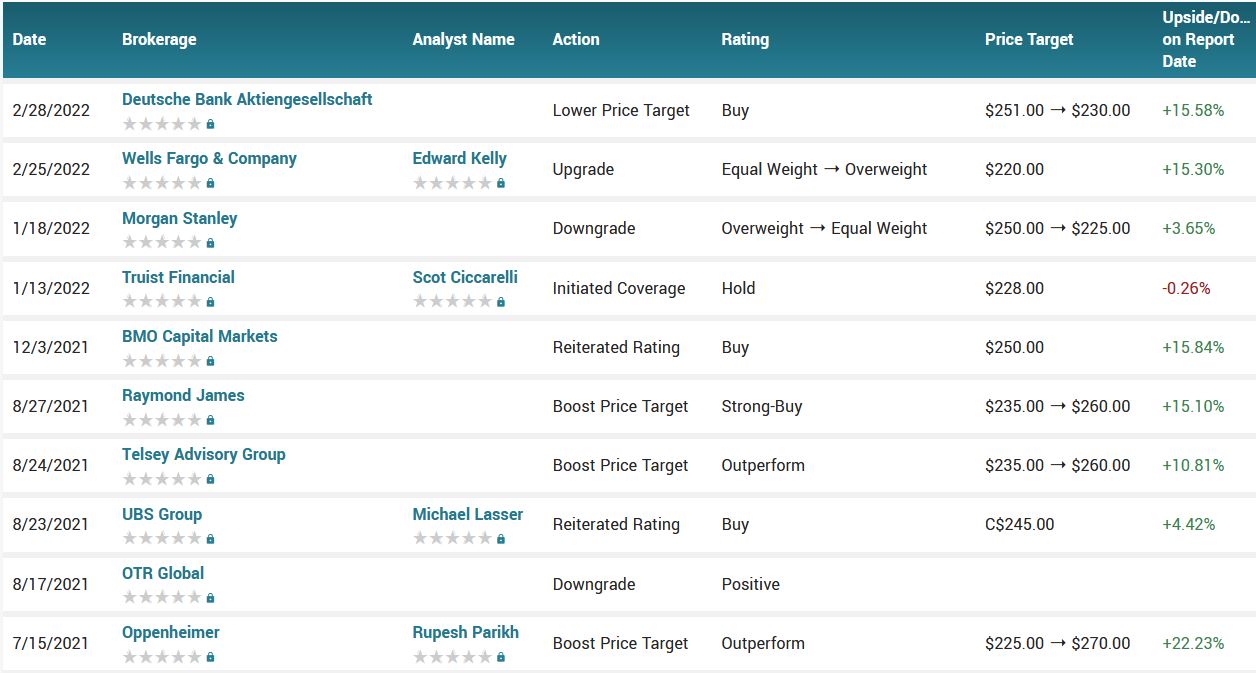Click lock icon under Edward Kelly's stars

tap(501, 184)
